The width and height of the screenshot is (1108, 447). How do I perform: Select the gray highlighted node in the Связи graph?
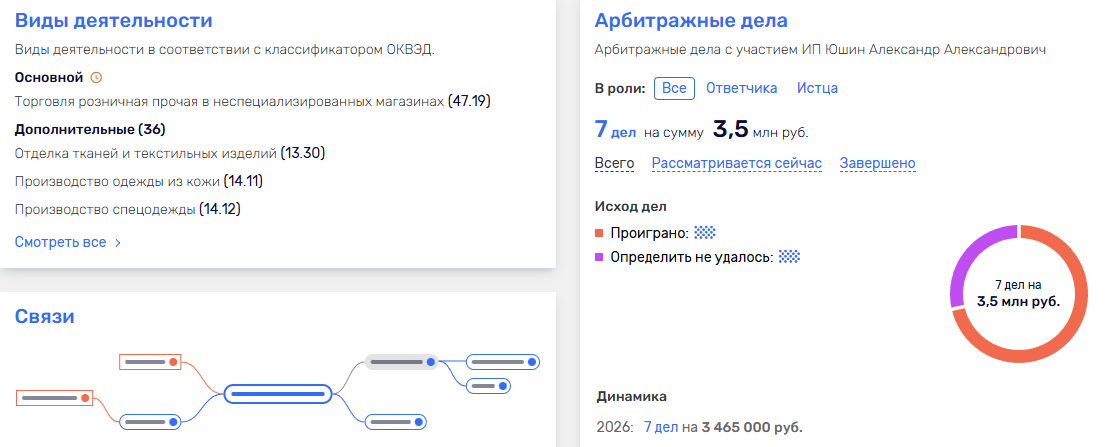click(x=402, y=361)
